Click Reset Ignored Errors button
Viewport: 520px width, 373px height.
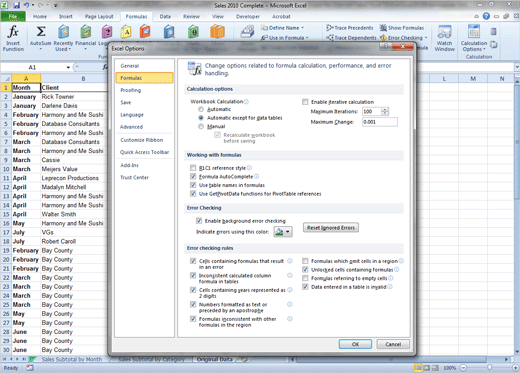[x=331, y=228]
